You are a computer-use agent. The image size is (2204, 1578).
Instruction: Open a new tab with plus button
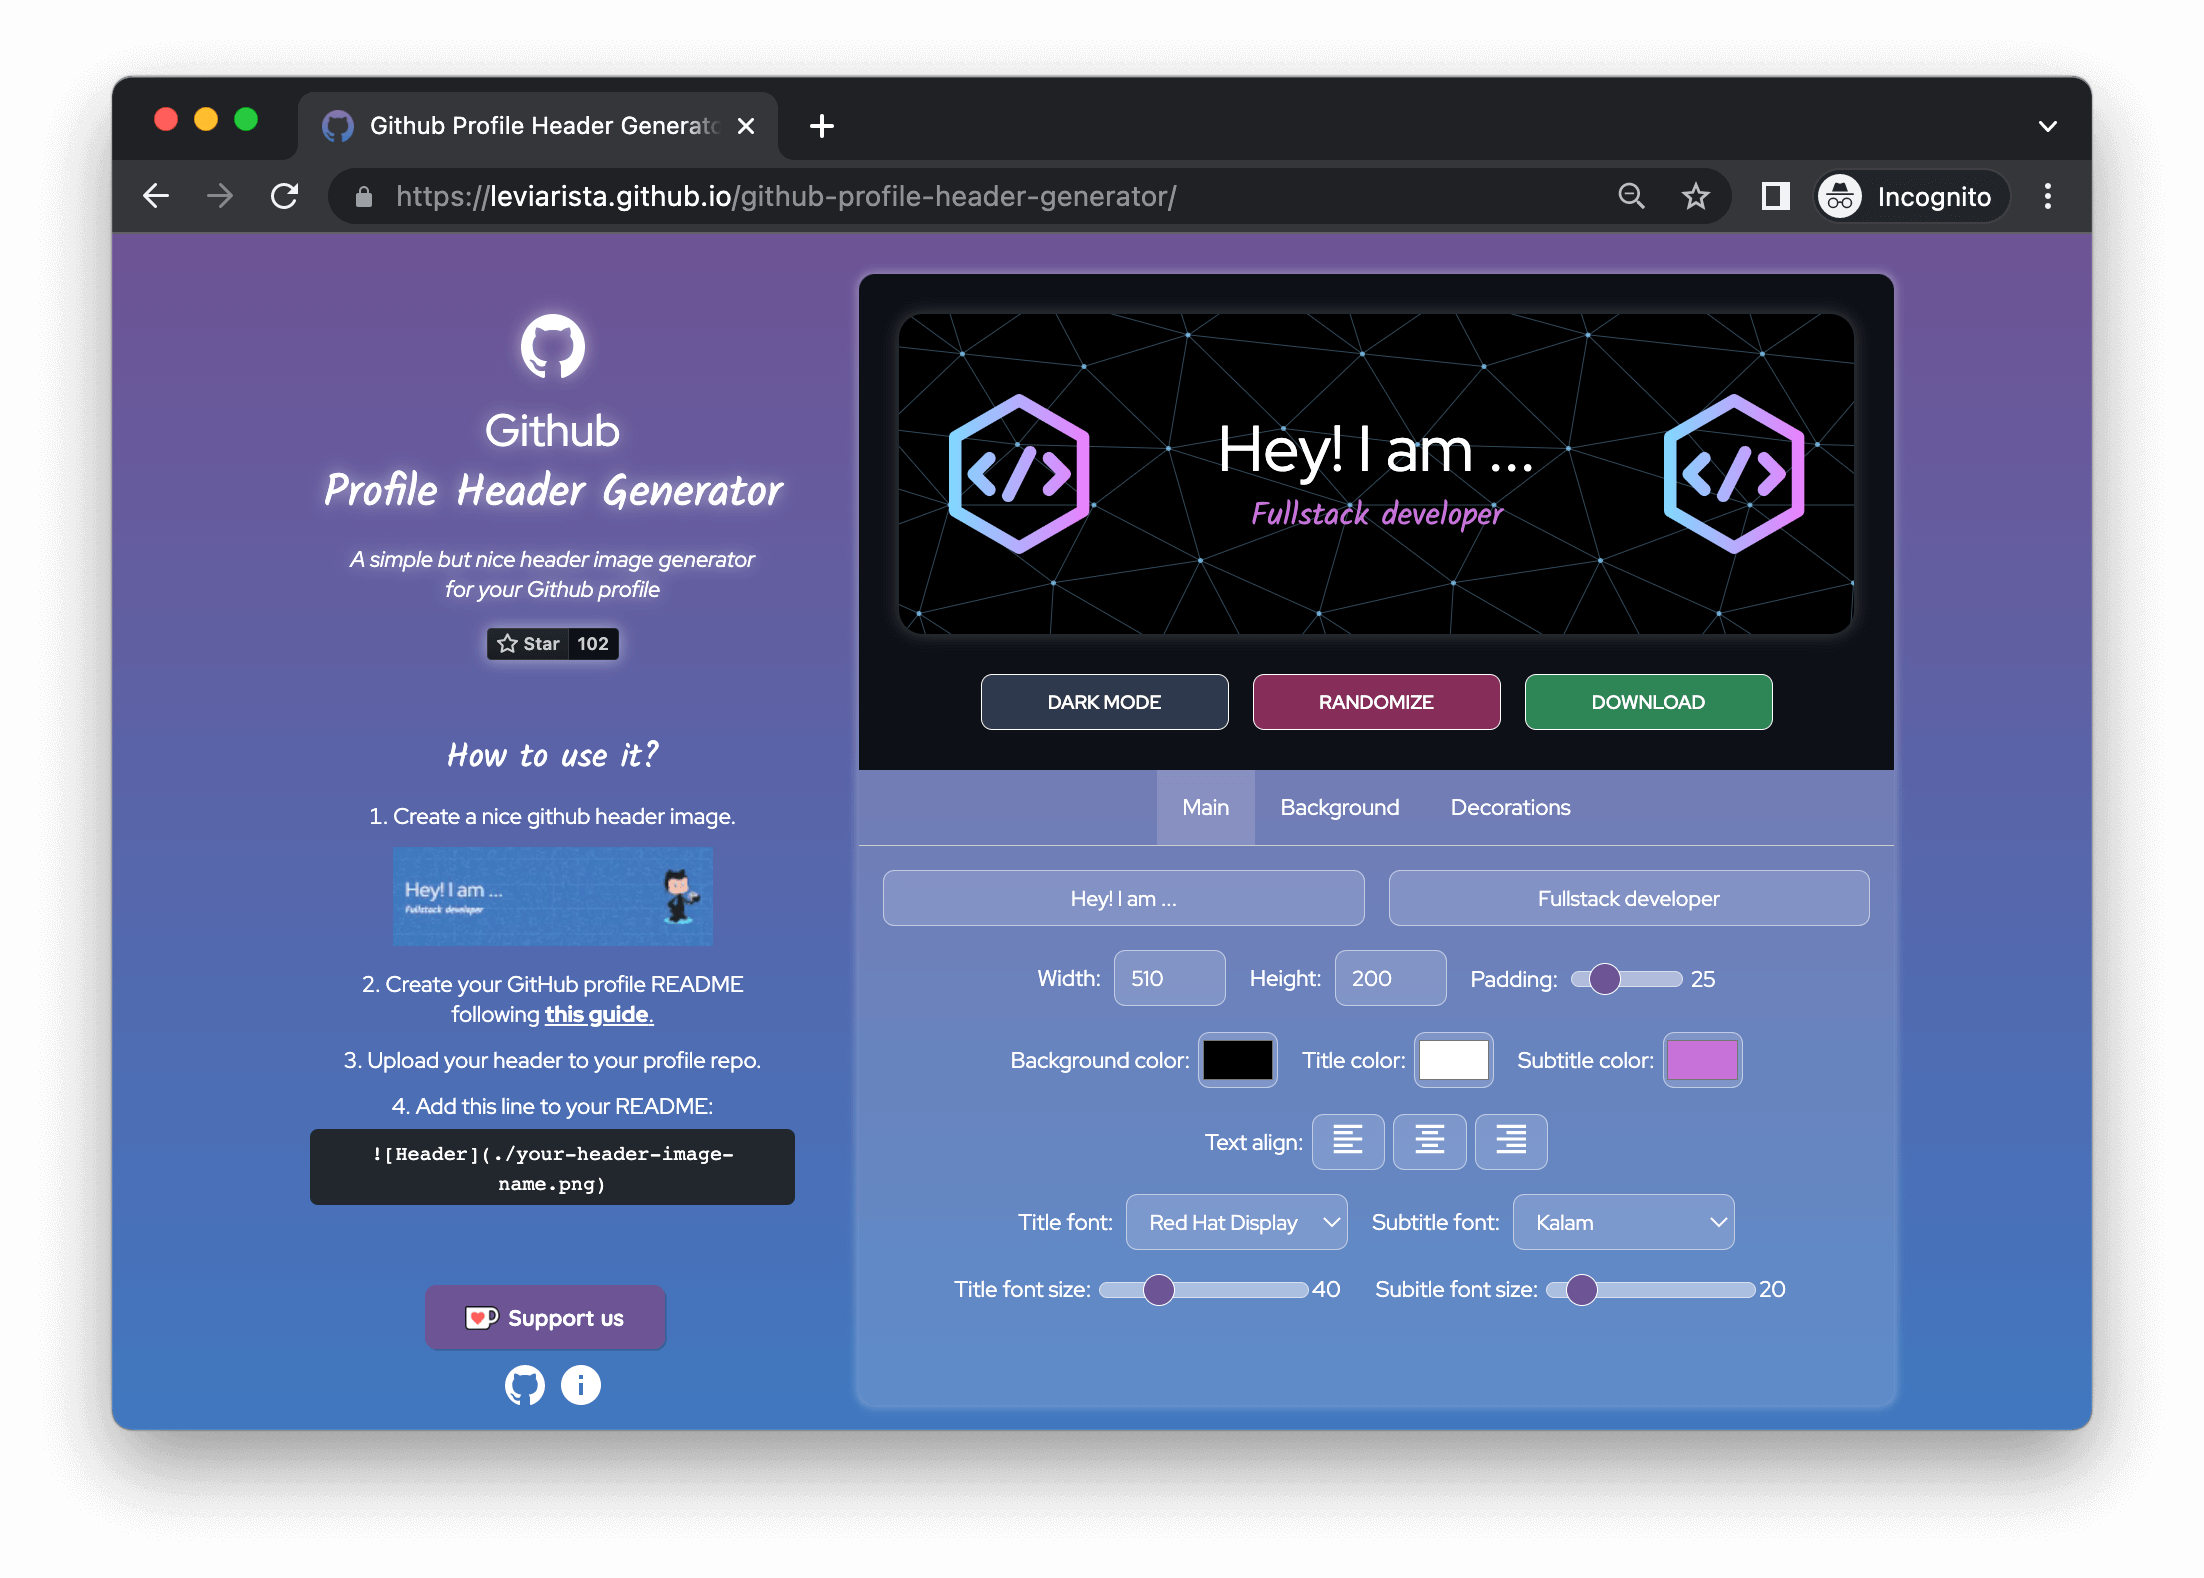[x=822, y=126]
